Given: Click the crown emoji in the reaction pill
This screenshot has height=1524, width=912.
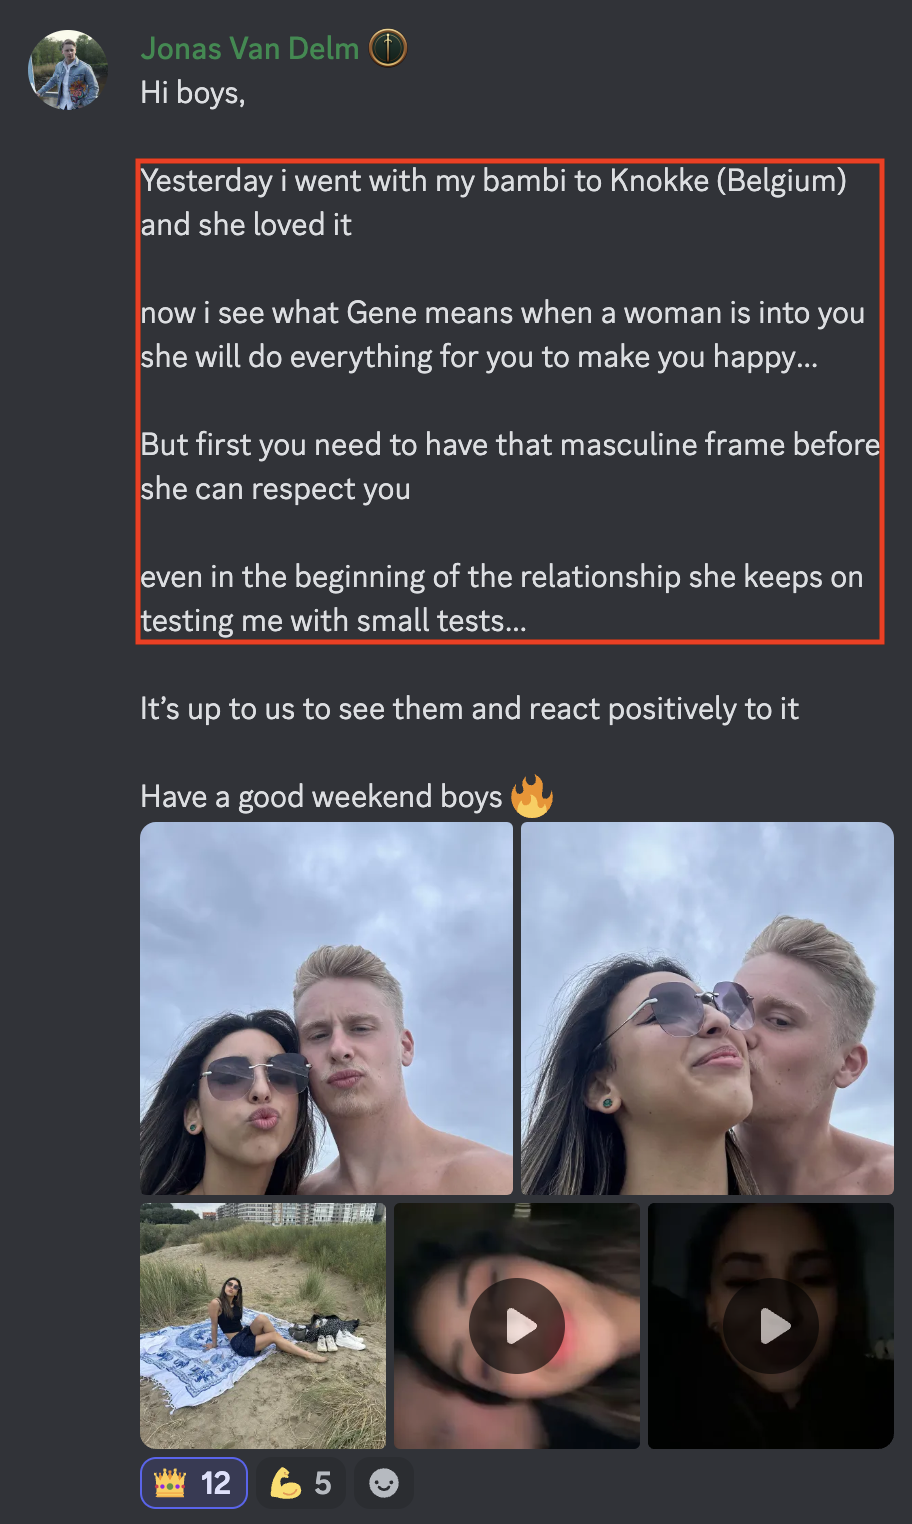Looking at the screenshot, I should tap(170, 1483).
